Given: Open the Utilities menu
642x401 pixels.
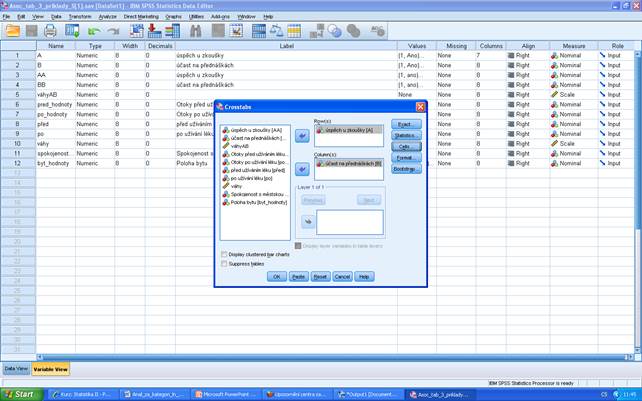Looking at the screenshot, I should (x=197, y=17).
